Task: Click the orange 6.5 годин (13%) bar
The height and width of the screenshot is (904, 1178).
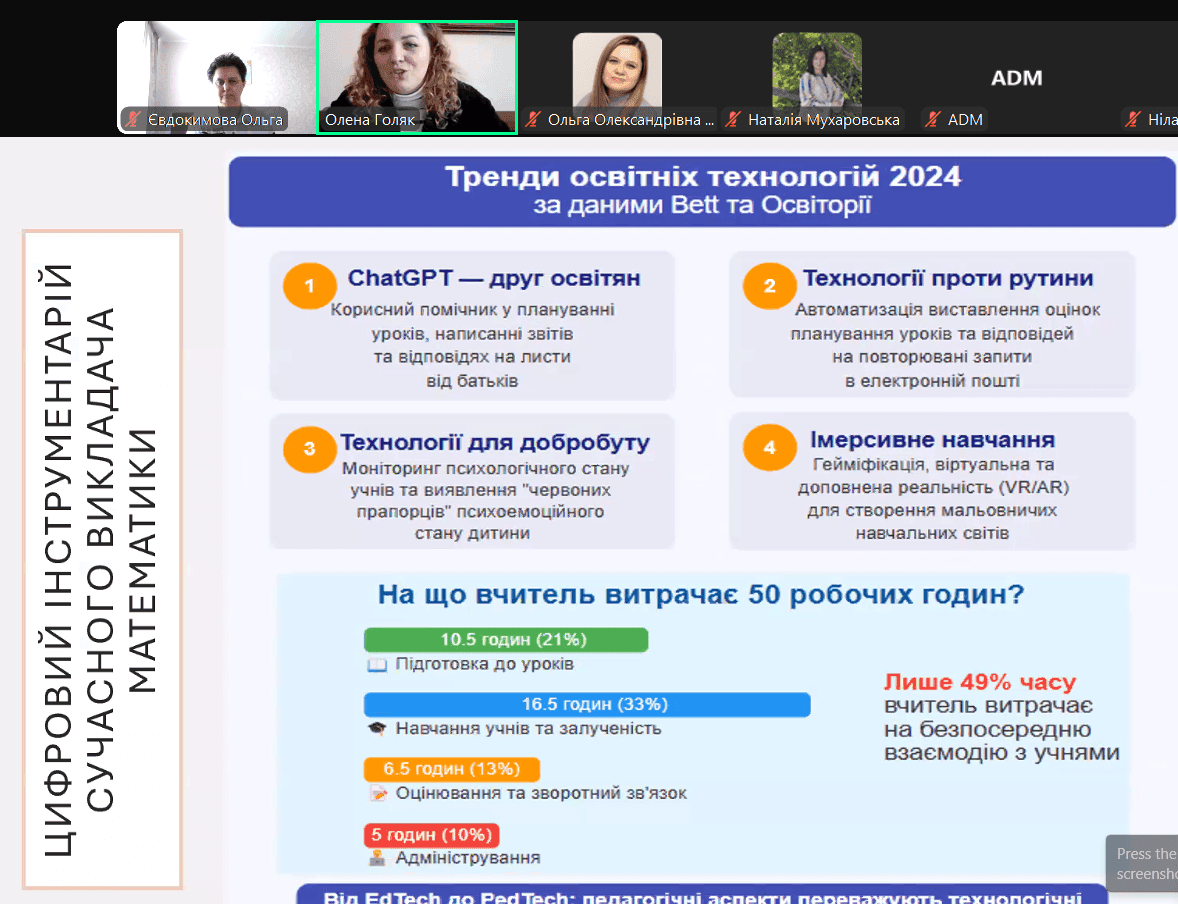Action: (x=452, y=769)
